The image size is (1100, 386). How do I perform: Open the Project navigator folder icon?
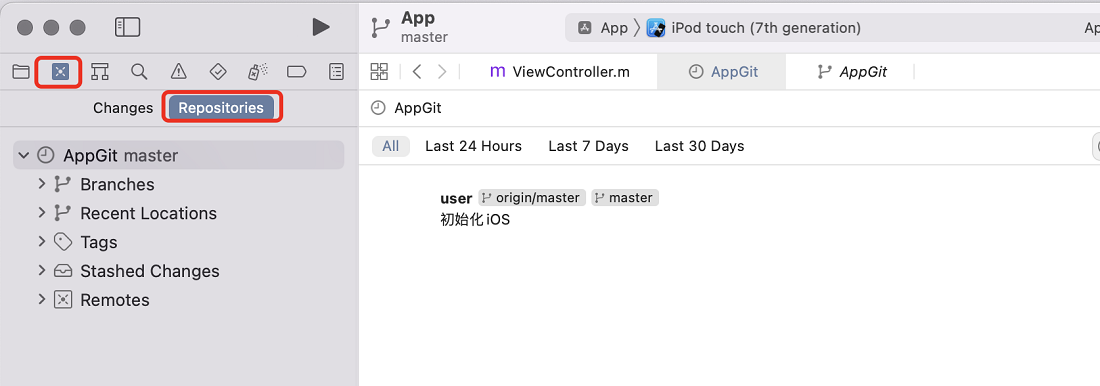pyautogui.click(x=21, y=71)
